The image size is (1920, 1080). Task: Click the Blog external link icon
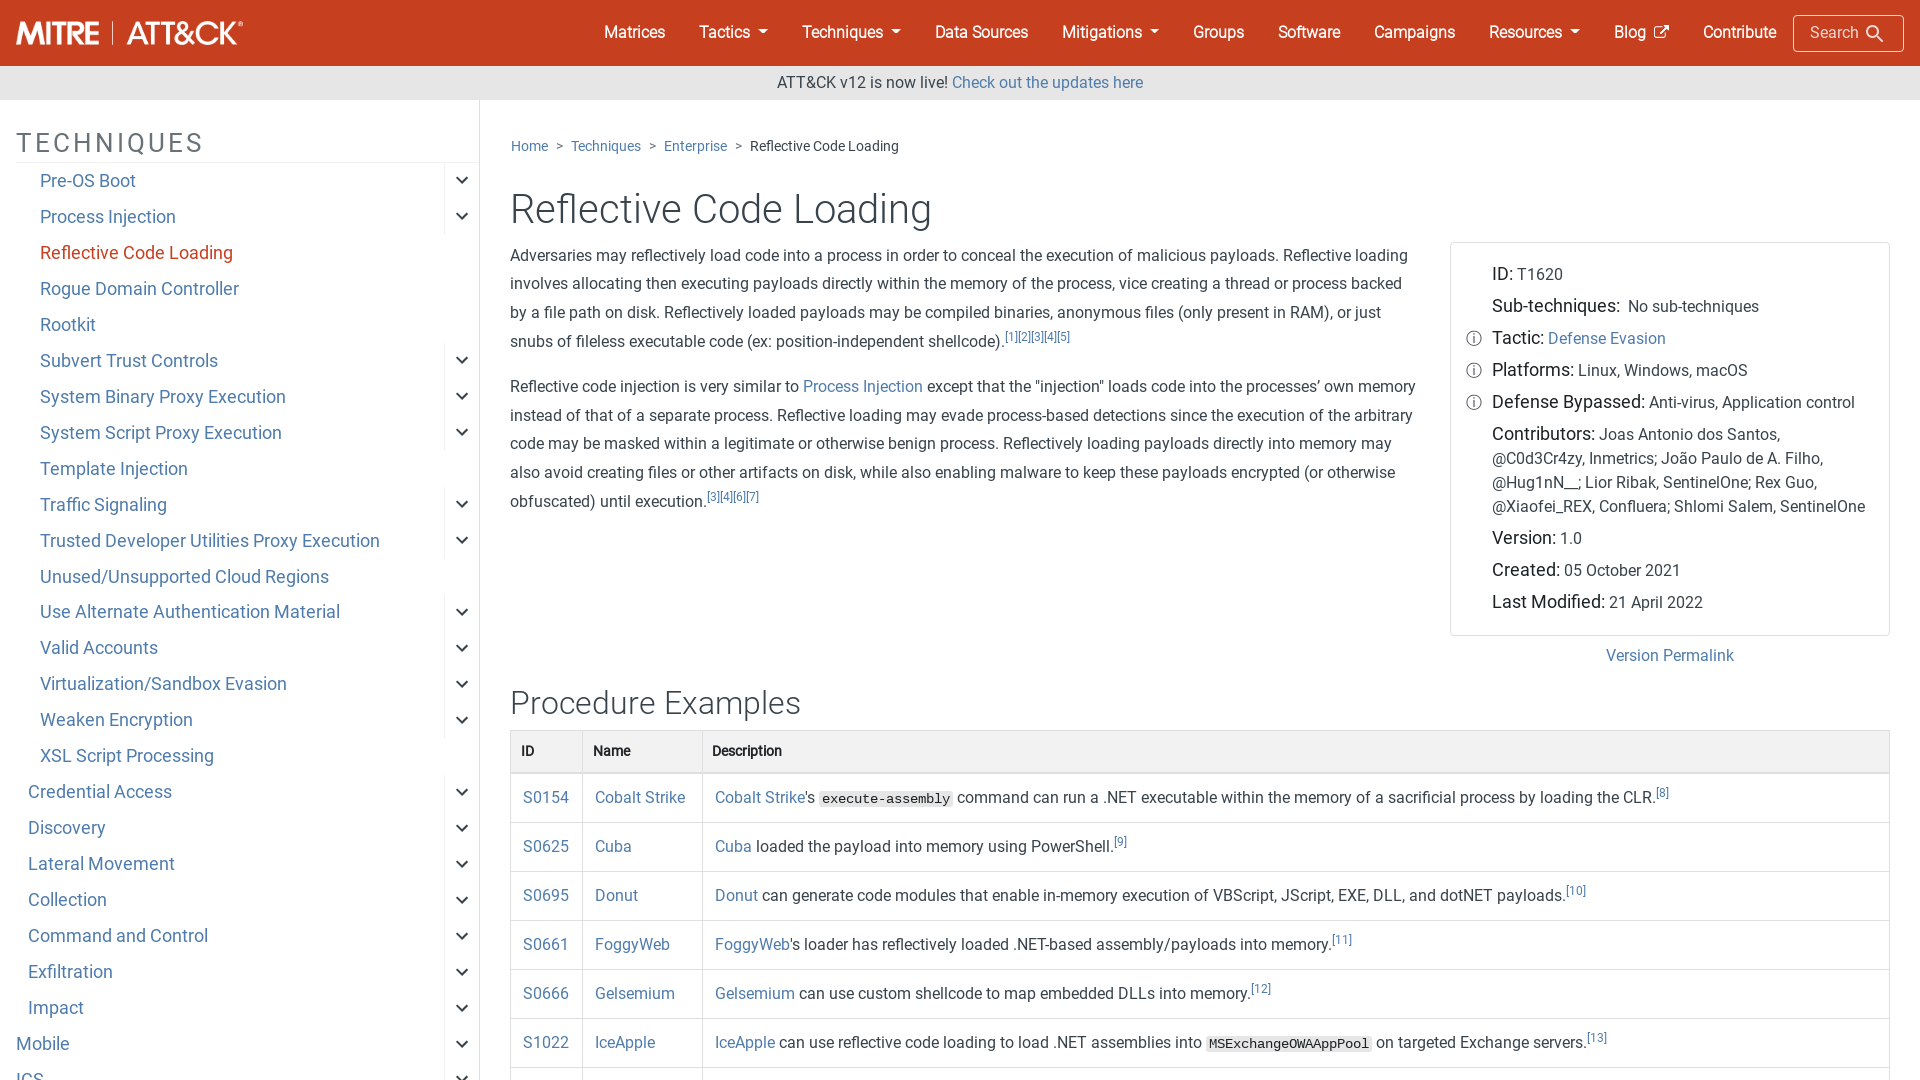pyautogui.click(x=1661, y=32)
